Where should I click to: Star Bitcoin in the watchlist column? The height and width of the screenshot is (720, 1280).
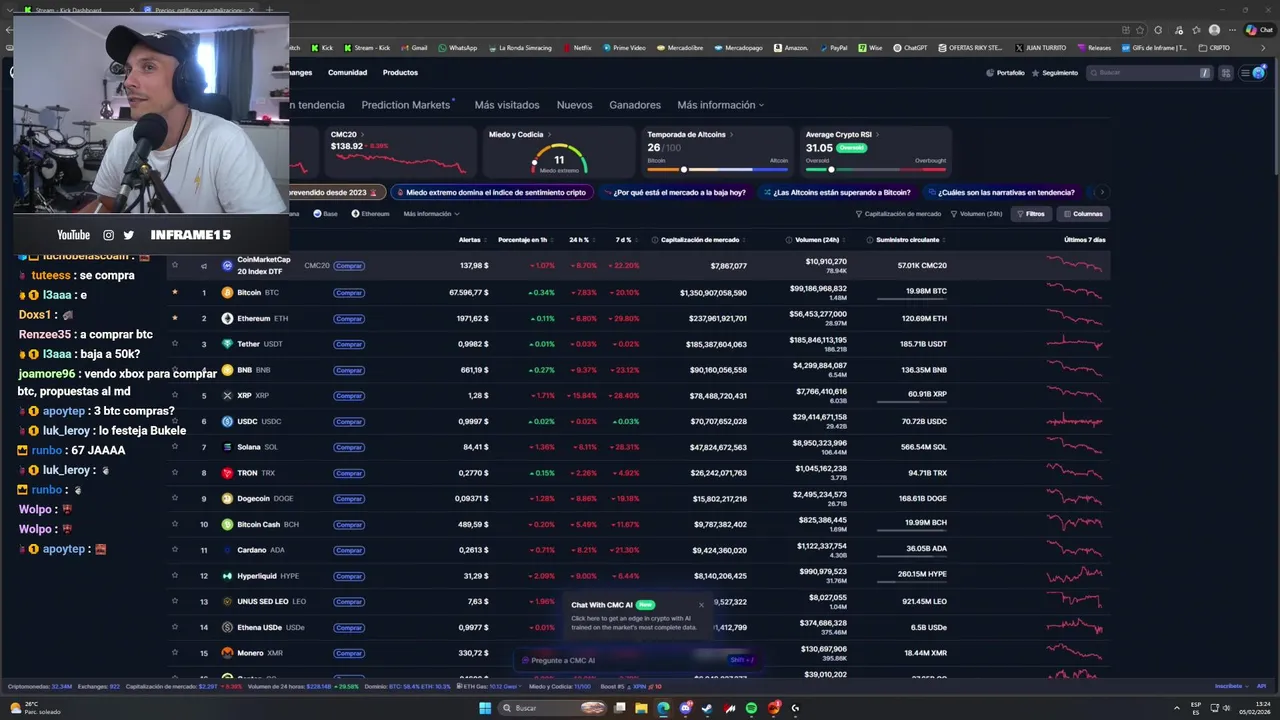click(x=175, y=292)
